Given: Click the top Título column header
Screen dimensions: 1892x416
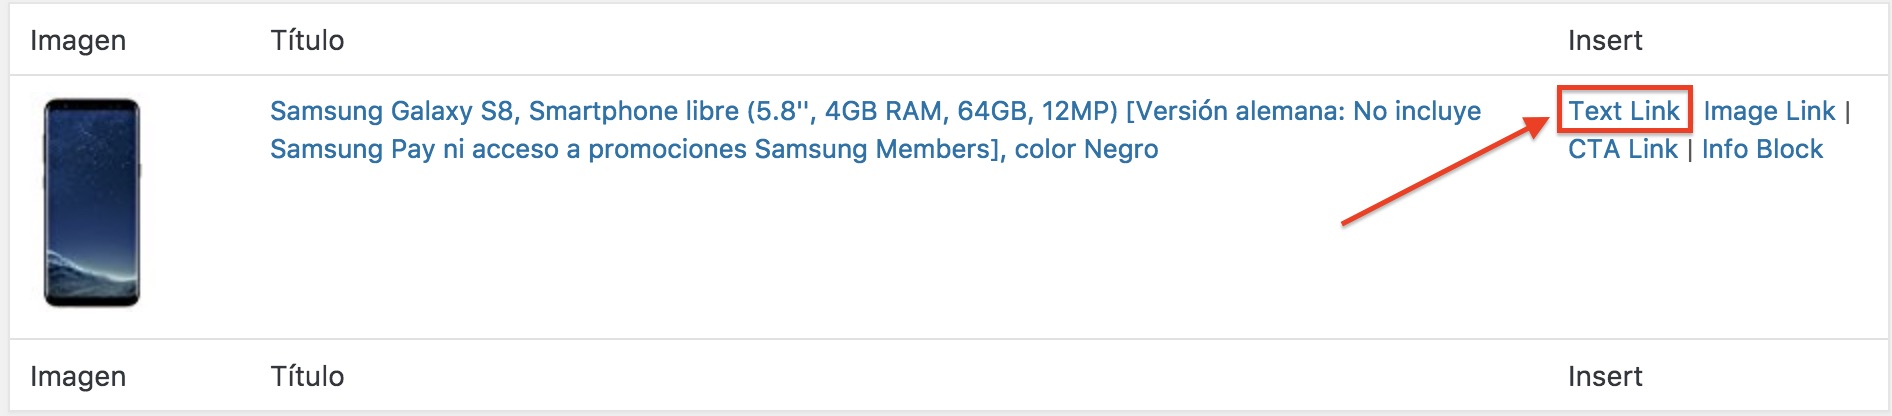Looking at the screenshot, I should coord(307,40).
